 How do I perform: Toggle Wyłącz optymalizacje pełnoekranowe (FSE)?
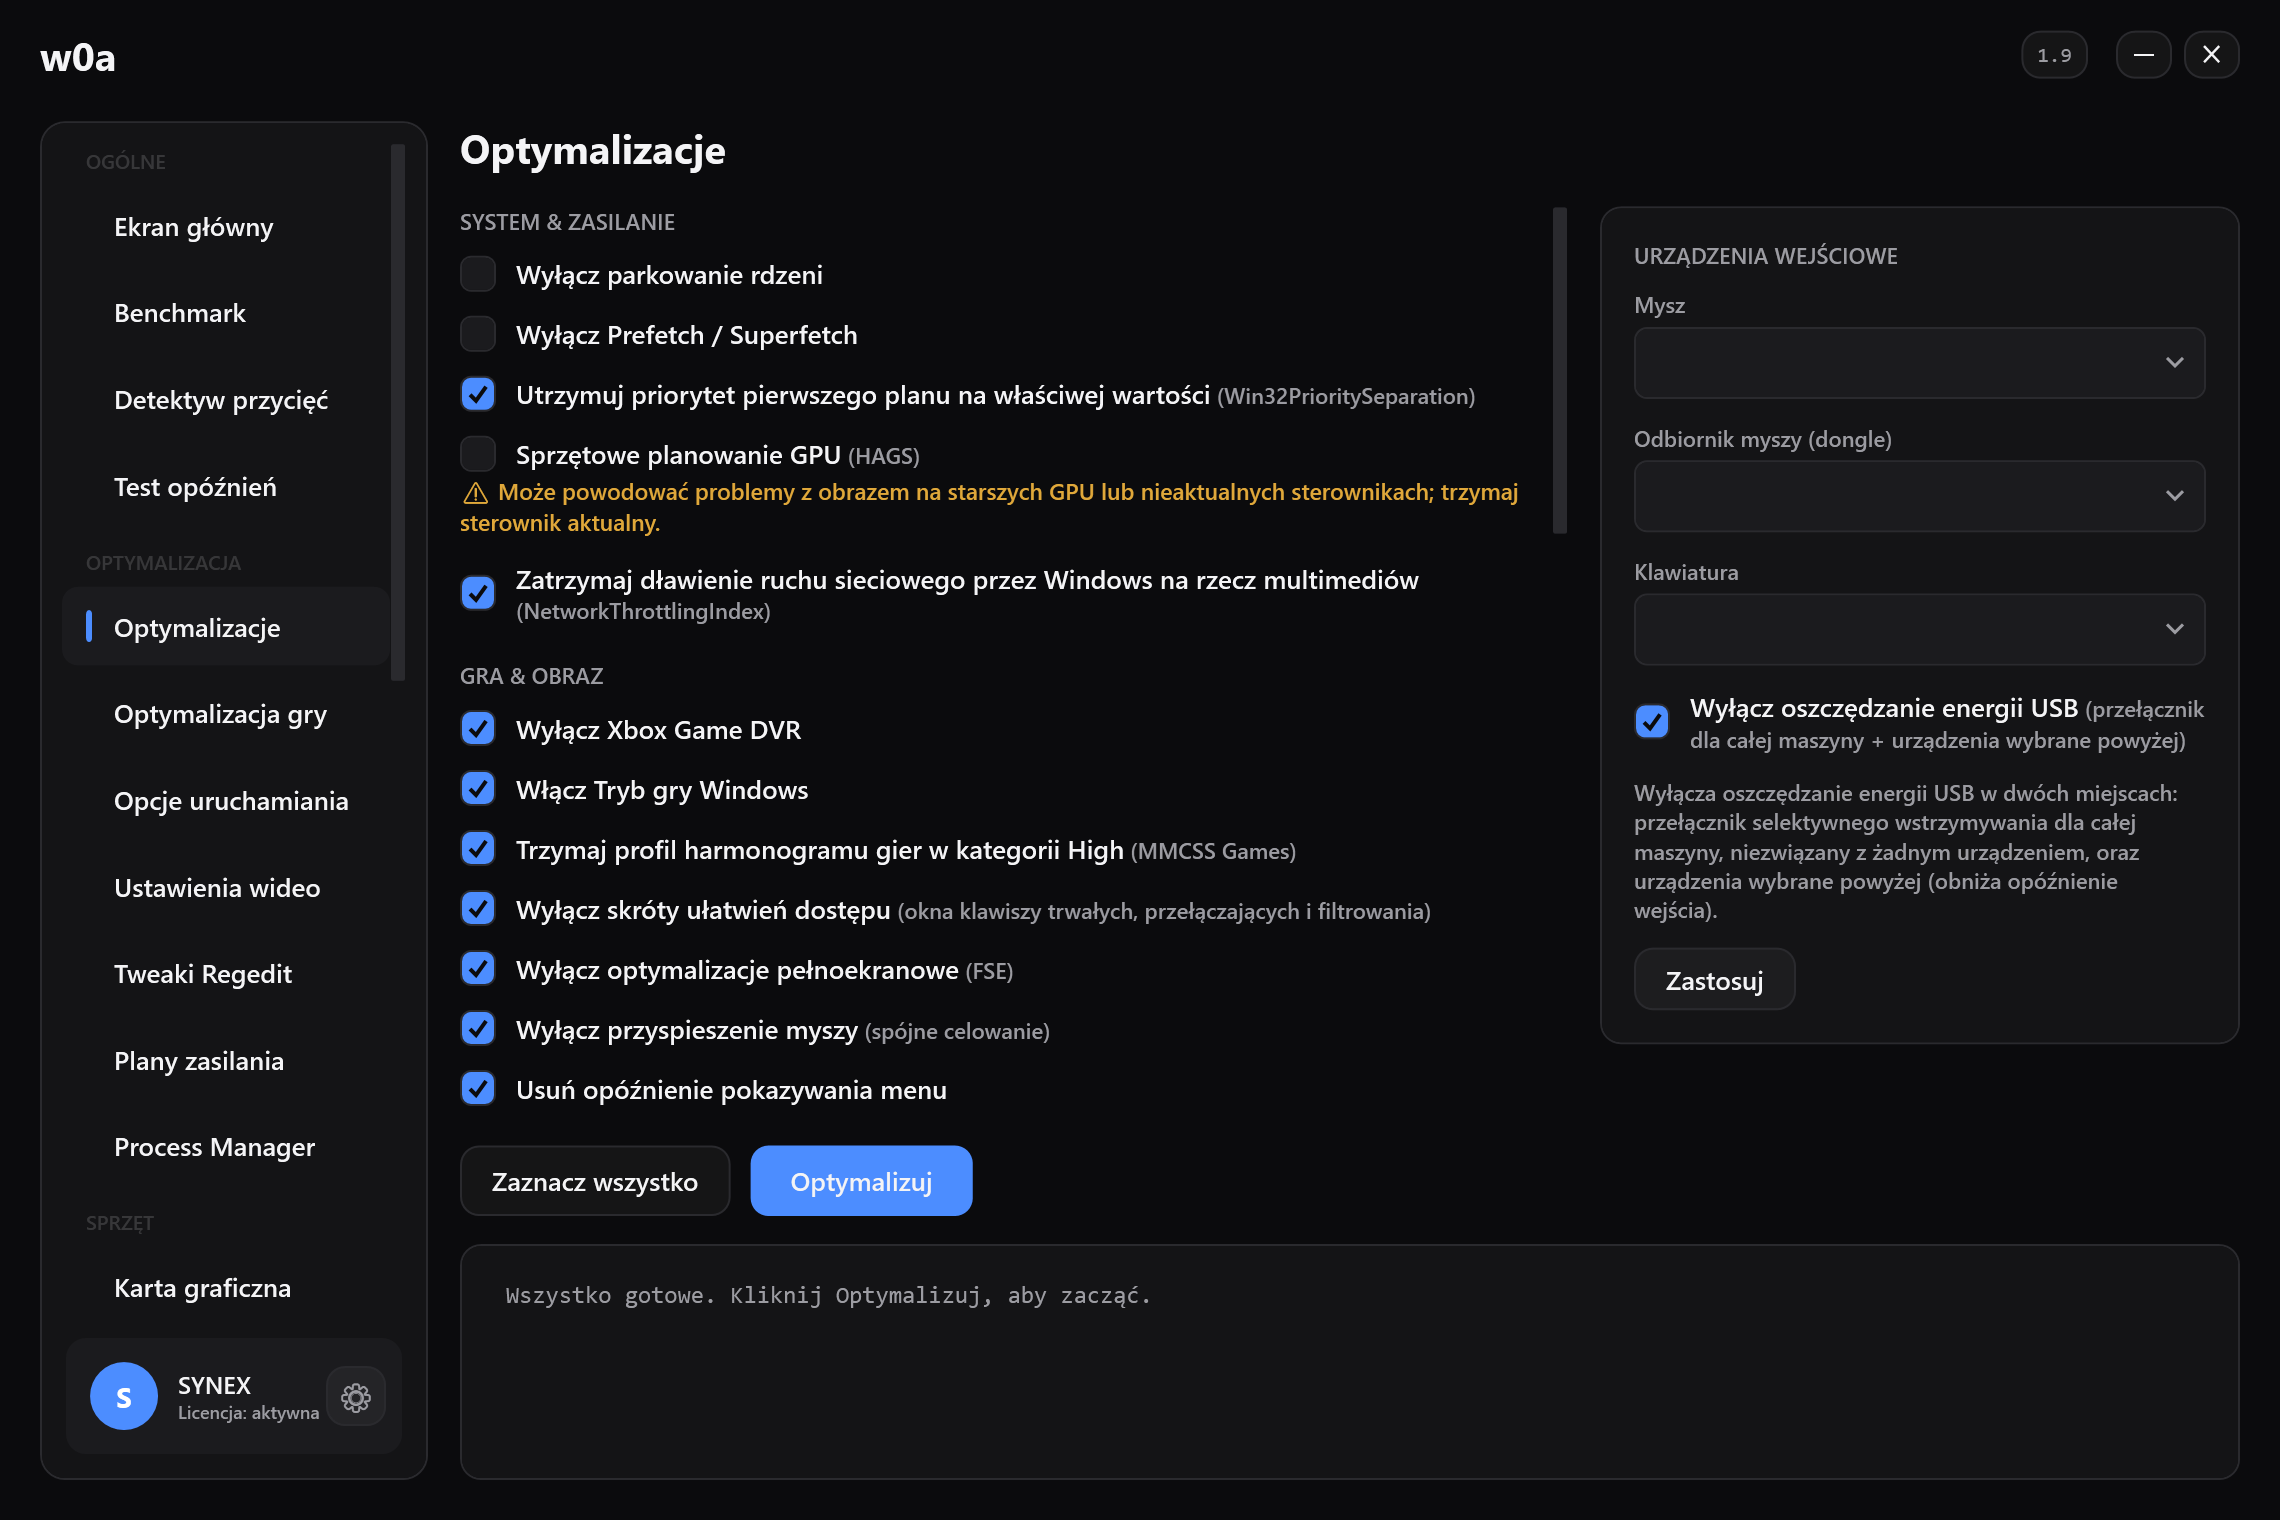pos(478,969)
